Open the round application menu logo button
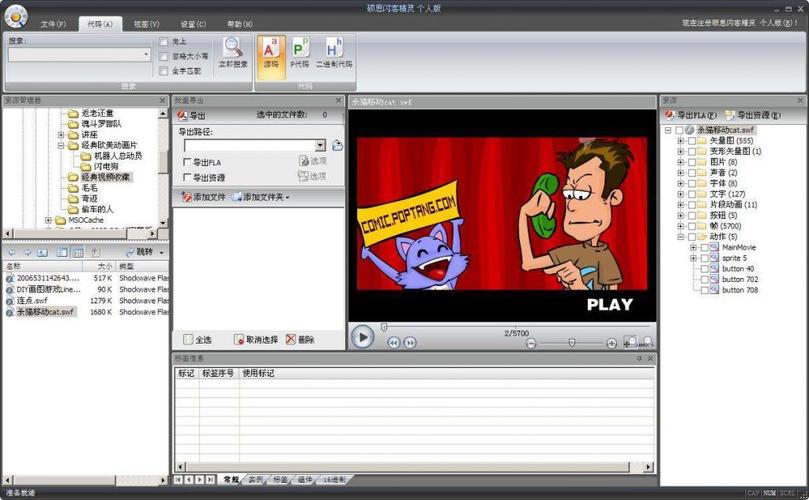Image resolution: width=809 pixels, height=500 pixels. point(16,17)
